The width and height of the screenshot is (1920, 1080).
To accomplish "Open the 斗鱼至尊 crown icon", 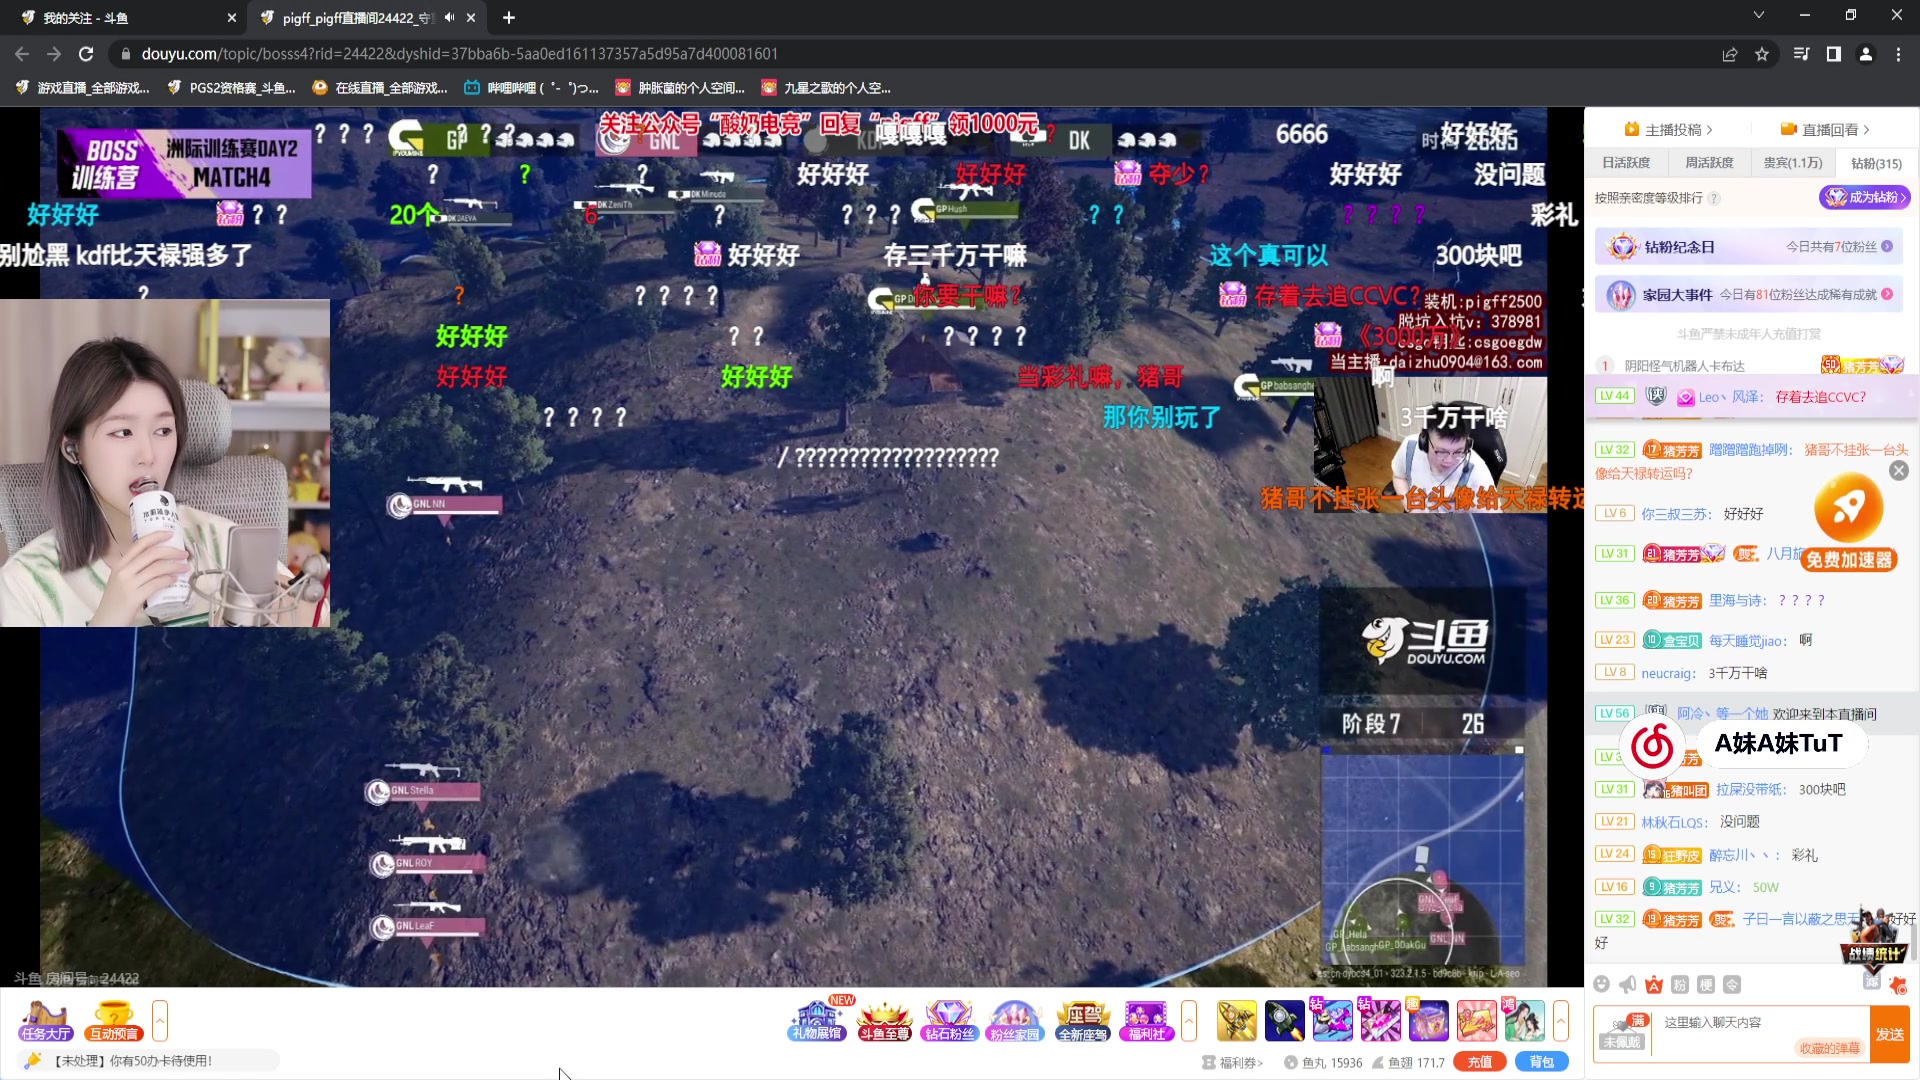I will tap(884, 1021).
